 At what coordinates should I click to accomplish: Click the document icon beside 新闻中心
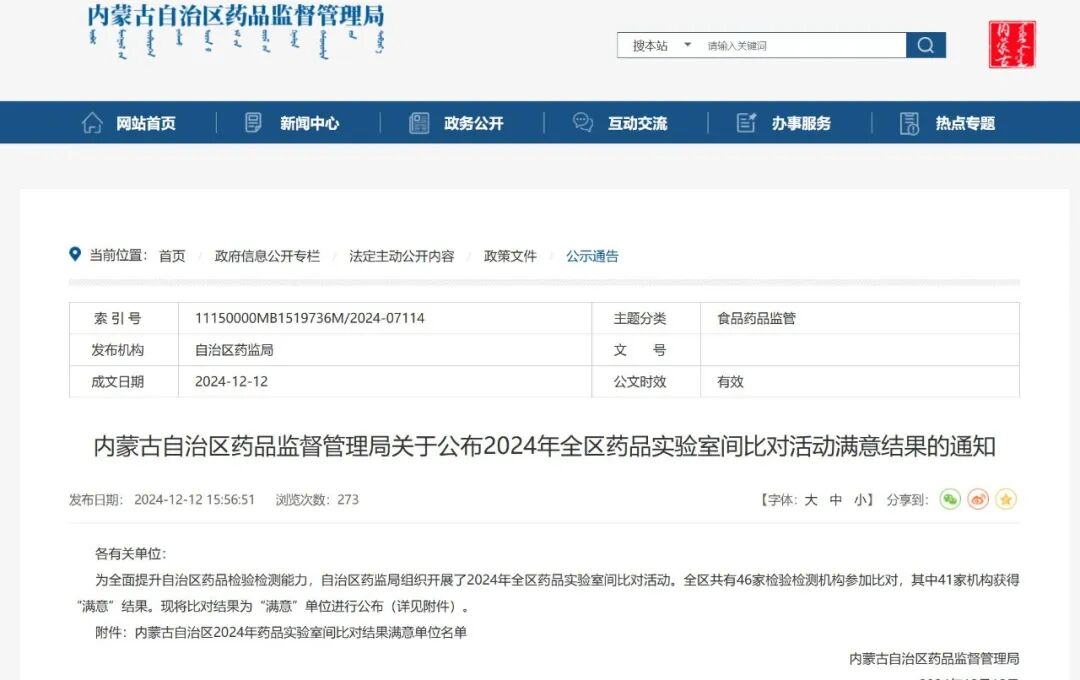253,123
